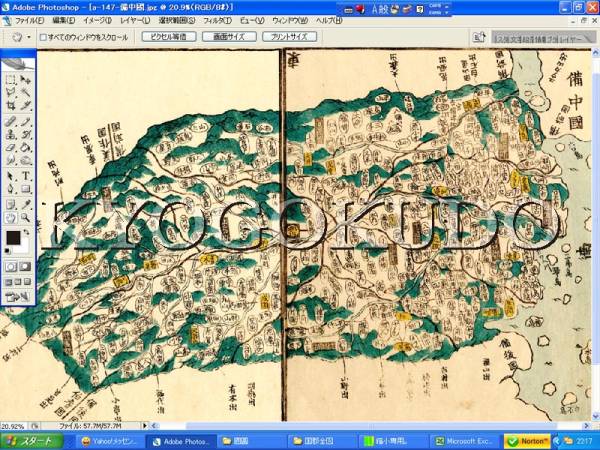600x450 pixels.
Task: Open the File Browser toggle icon
Action: click(x=479, y=37)
